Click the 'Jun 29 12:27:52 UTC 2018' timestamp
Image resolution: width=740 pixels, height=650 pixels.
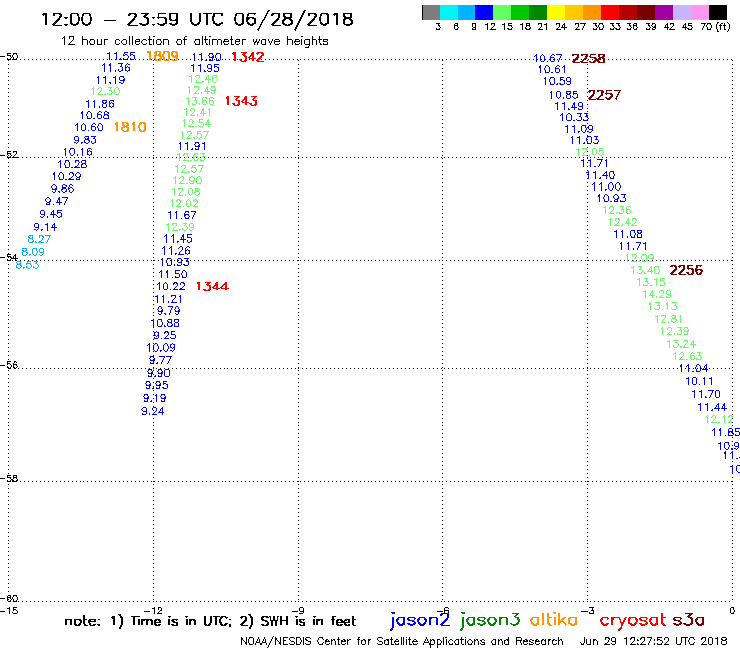tap(654, 641)
